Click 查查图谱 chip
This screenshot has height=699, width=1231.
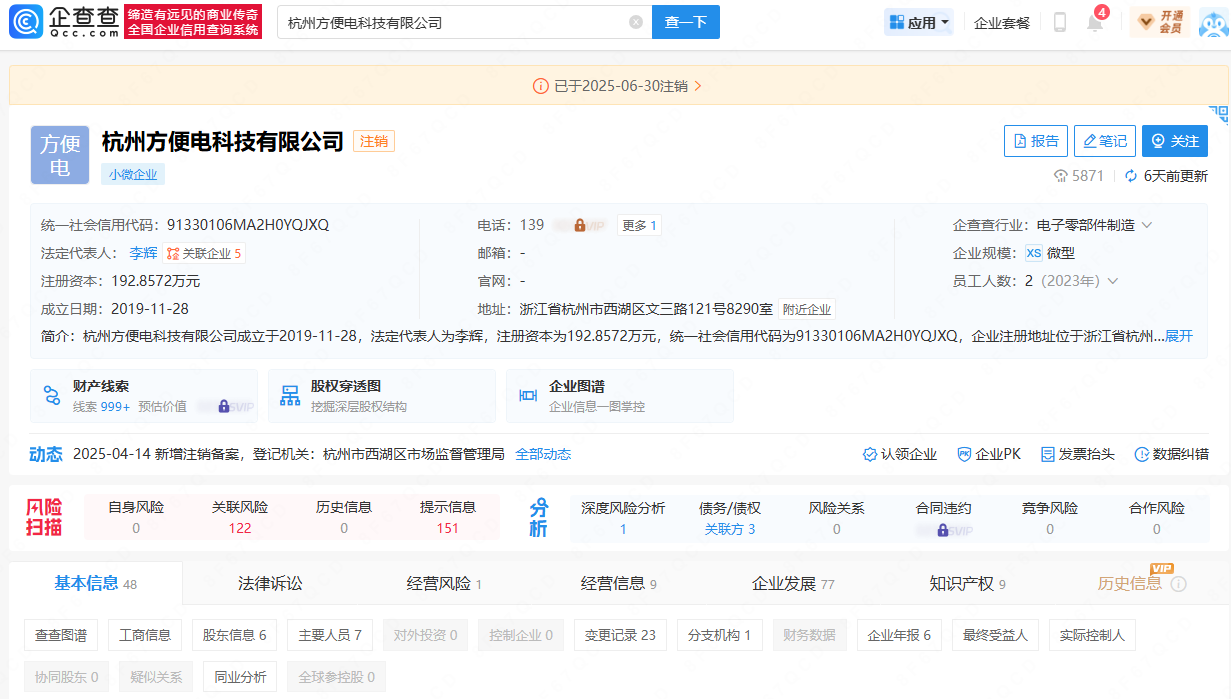point(61,635)
